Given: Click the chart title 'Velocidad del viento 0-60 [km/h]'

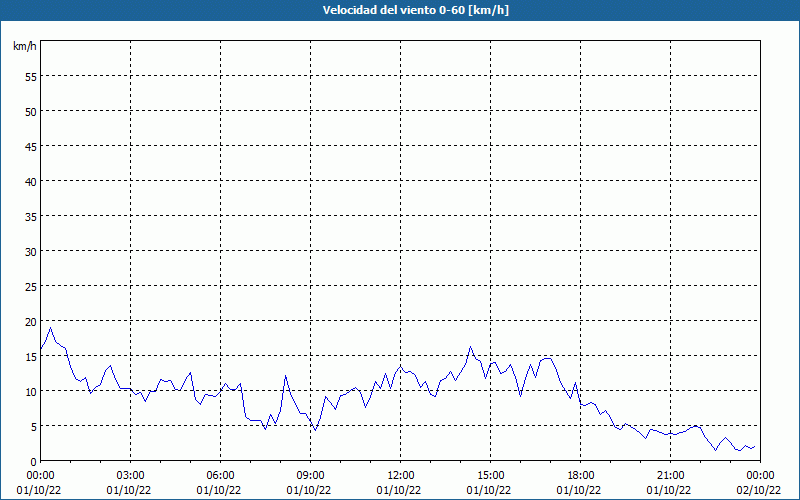Looking at the screenshot, I should (x=416, y=10).
